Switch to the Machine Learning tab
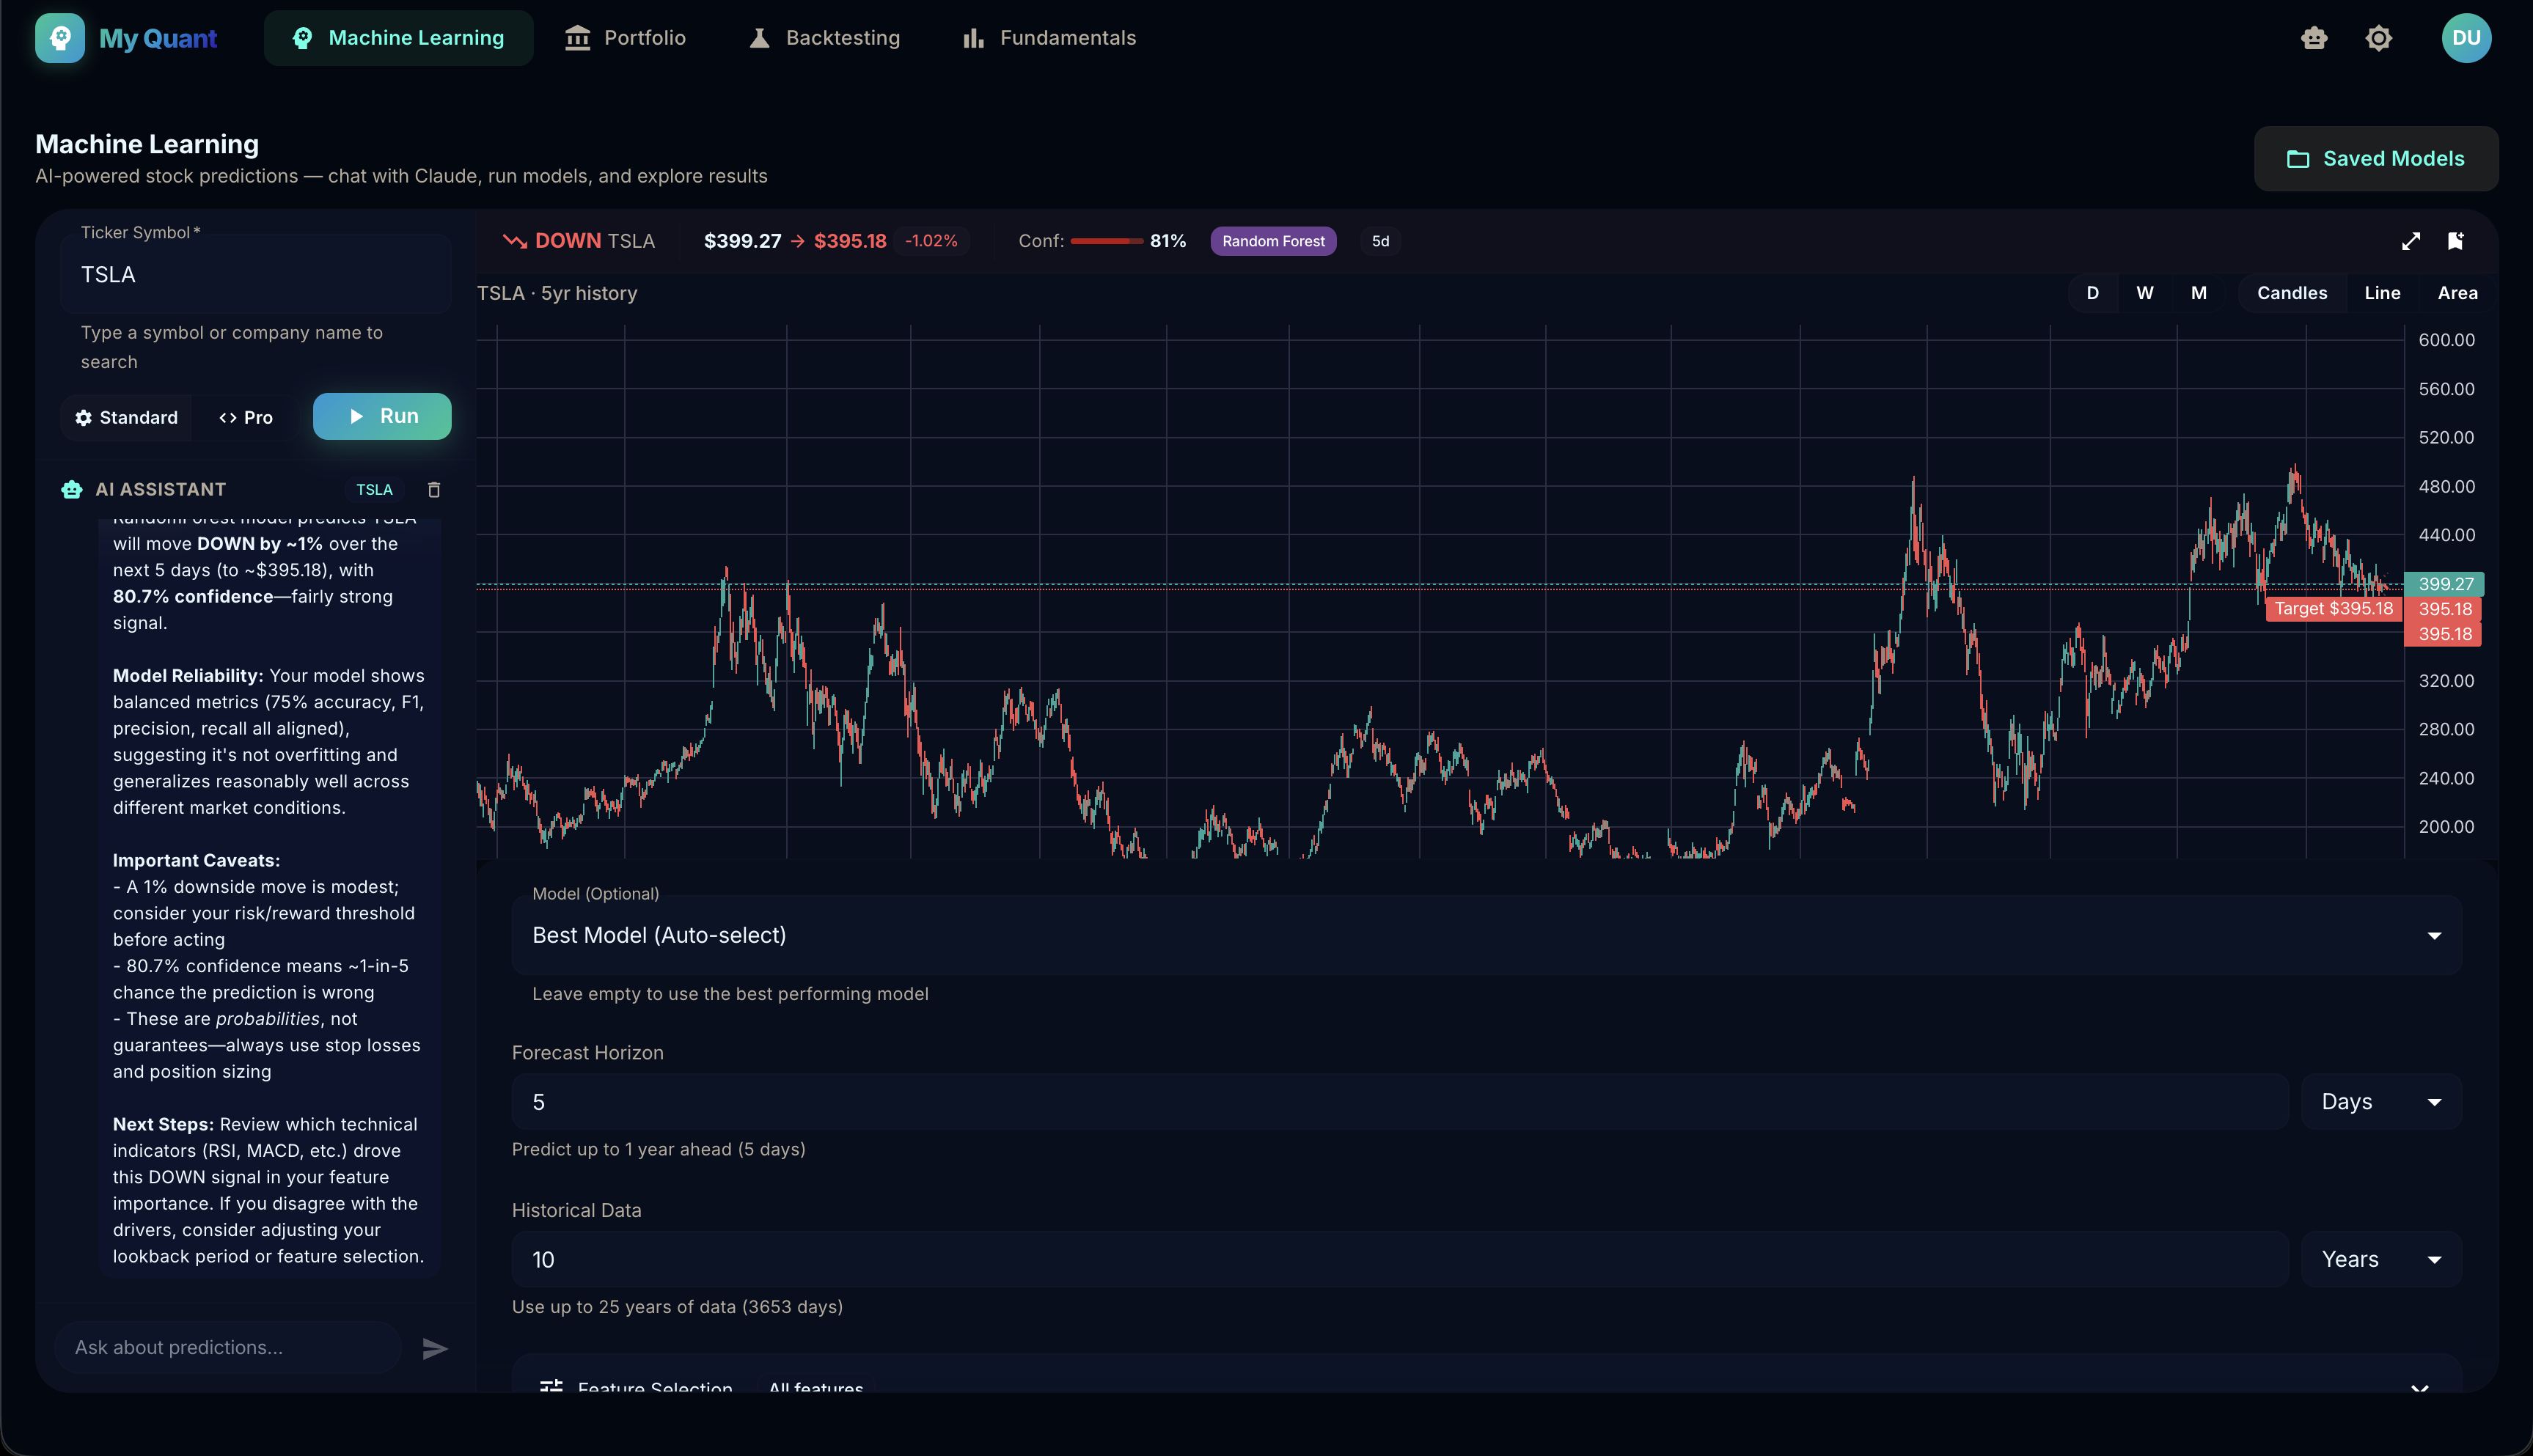This screenshot has width=2533, height=1456. 398,38
